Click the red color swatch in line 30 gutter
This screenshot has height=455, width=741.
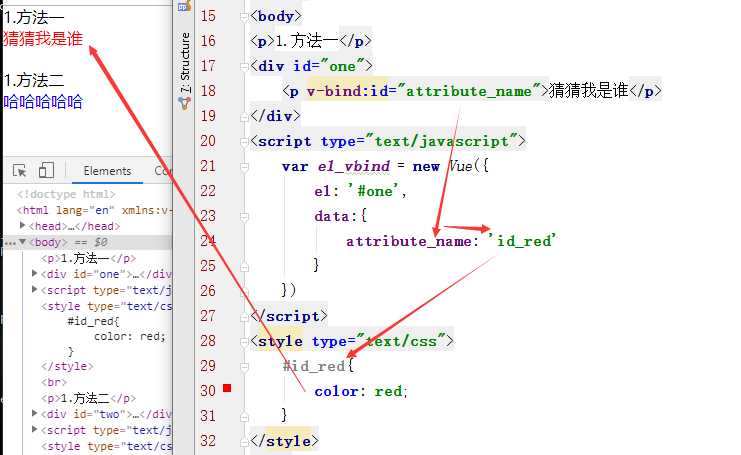click(227, 388)
